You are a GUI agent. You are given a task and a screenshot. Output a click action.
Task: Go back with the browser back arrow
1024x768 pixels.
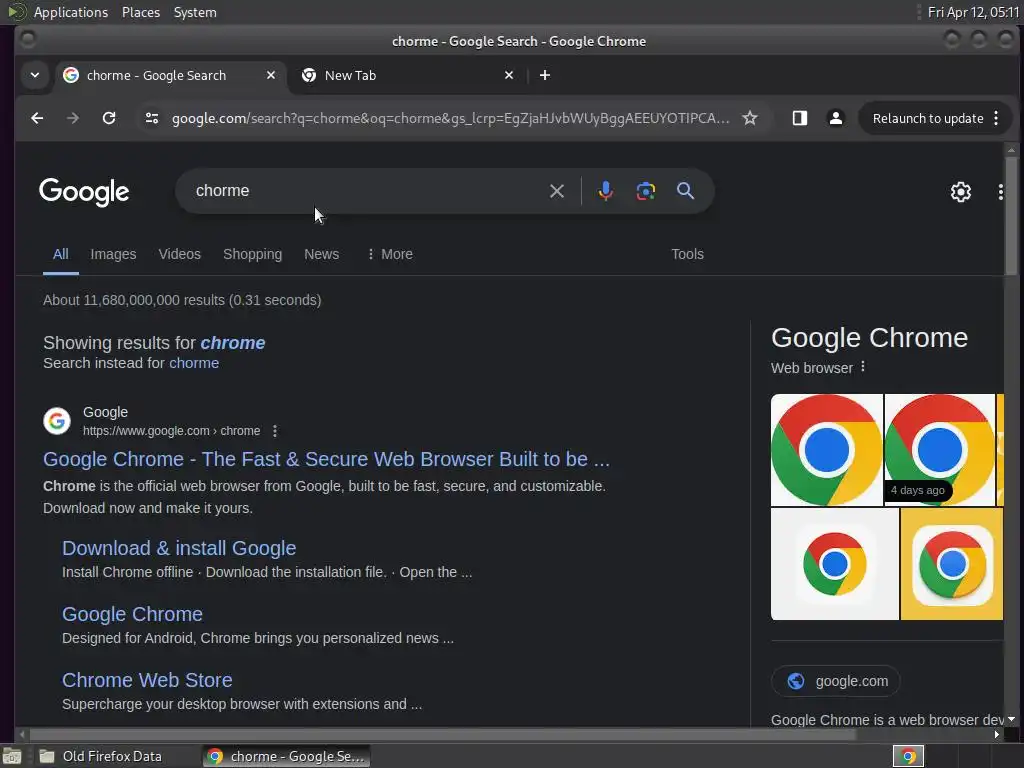[37, 118]
